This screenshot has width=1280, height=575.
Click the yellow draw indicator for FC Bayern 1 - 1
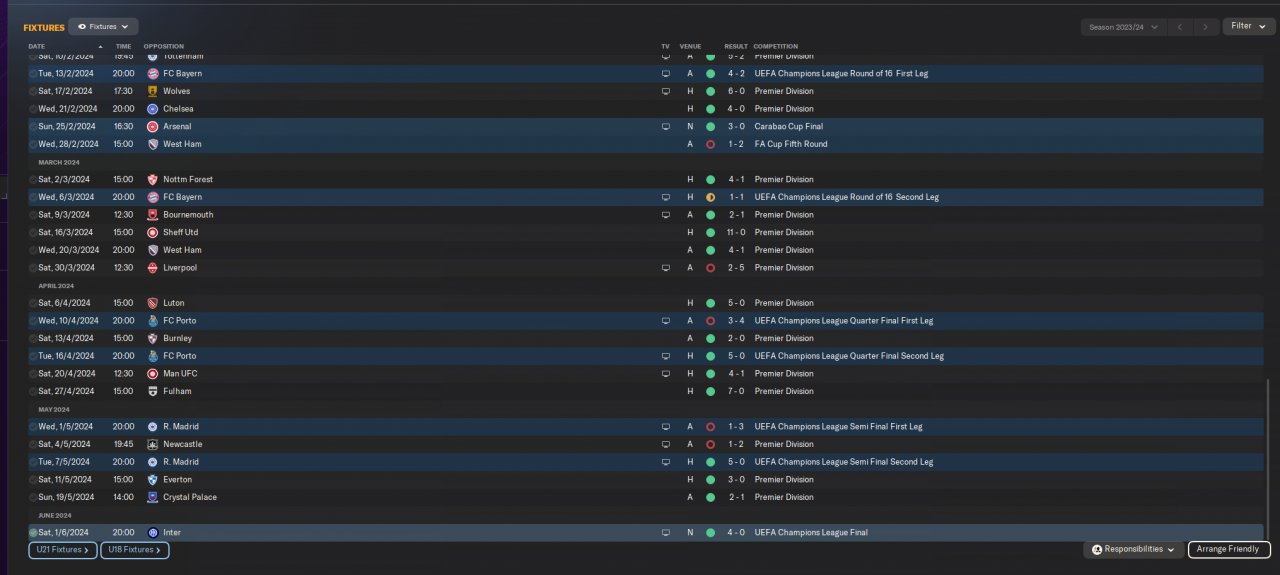(710, 197)
